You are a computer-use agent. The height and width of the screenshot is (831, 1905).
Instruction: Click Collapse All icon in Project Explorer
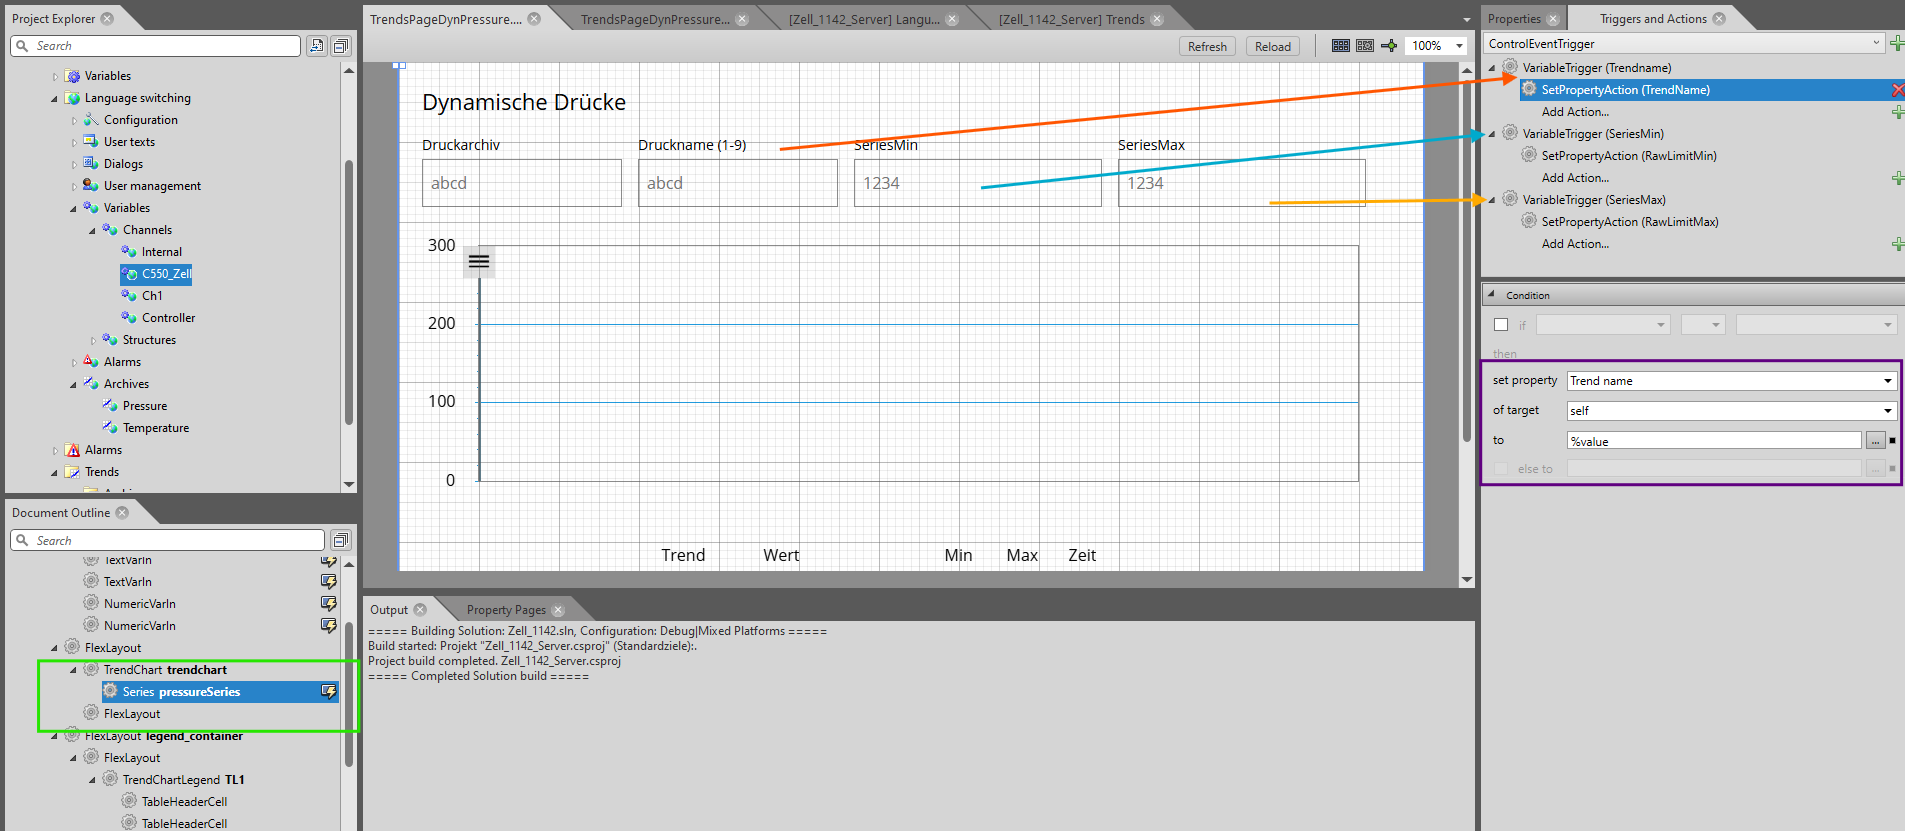[x=341, y=46]
